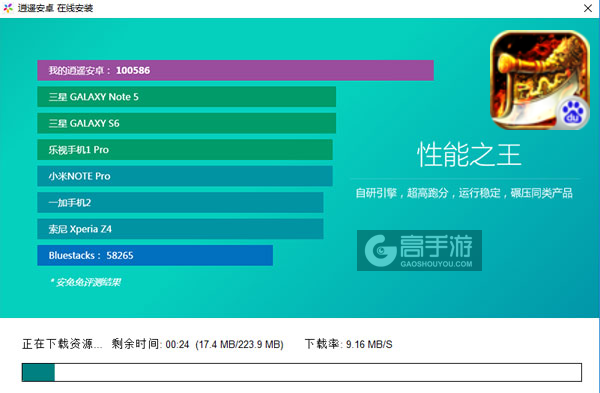Select the 乐视手机1 Pro bar
Screen dimensions: 600x393
[185, 150]
